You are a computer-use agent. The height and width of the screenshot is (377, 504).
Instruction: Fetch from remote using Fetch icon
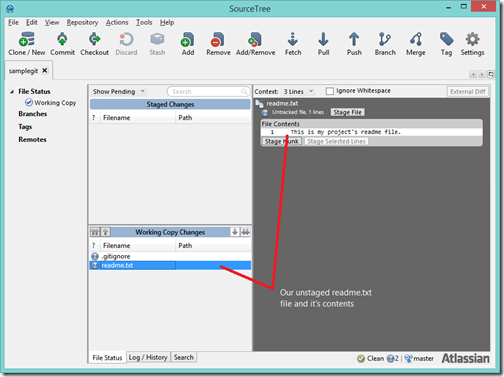point(293,39)
